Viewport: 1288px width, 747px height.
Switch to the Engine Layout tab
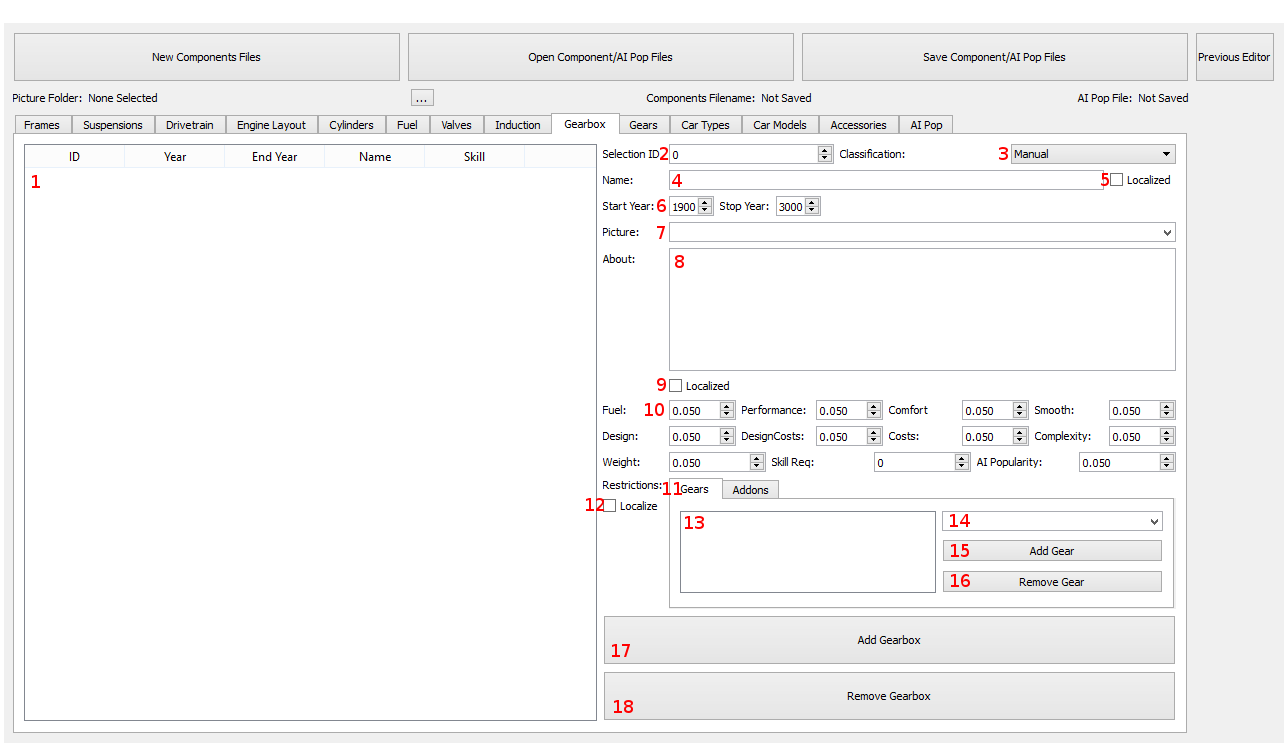coord(271,125)
